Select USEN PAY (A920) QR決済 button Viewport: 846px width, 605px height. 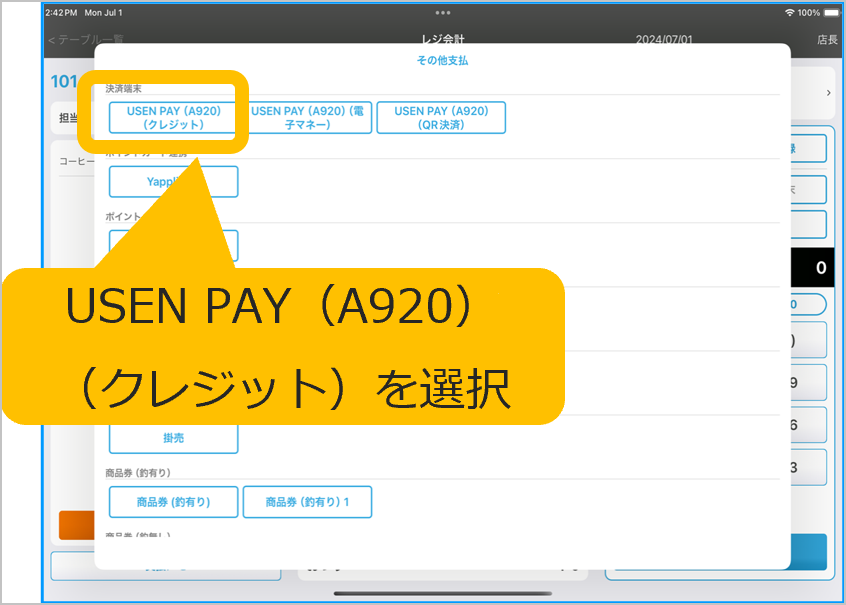(x=441, y=118)
